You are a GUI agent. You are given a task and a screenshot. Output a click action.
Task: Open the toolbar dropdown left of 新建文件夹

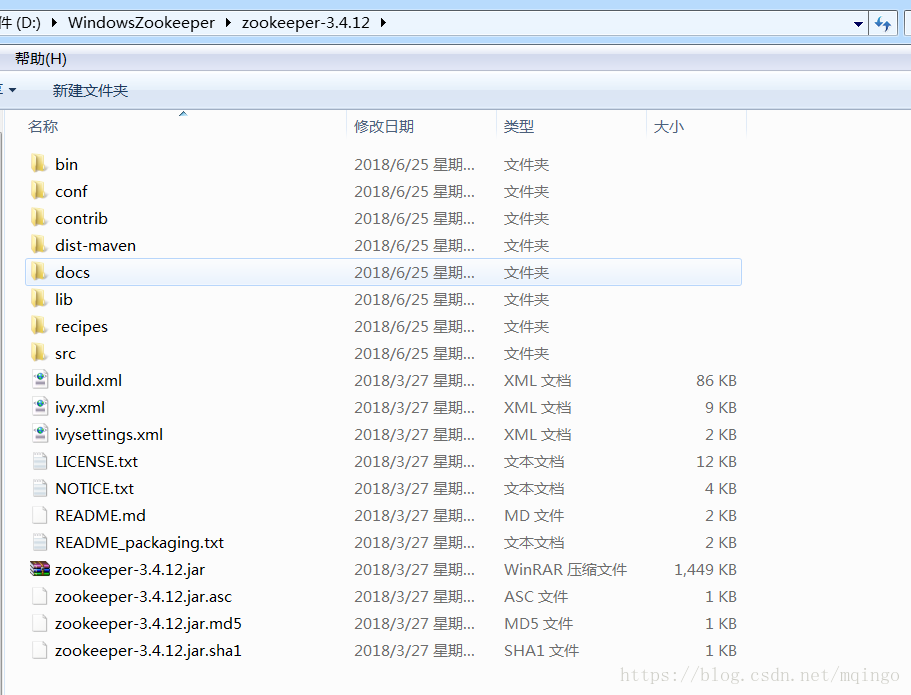12,90
